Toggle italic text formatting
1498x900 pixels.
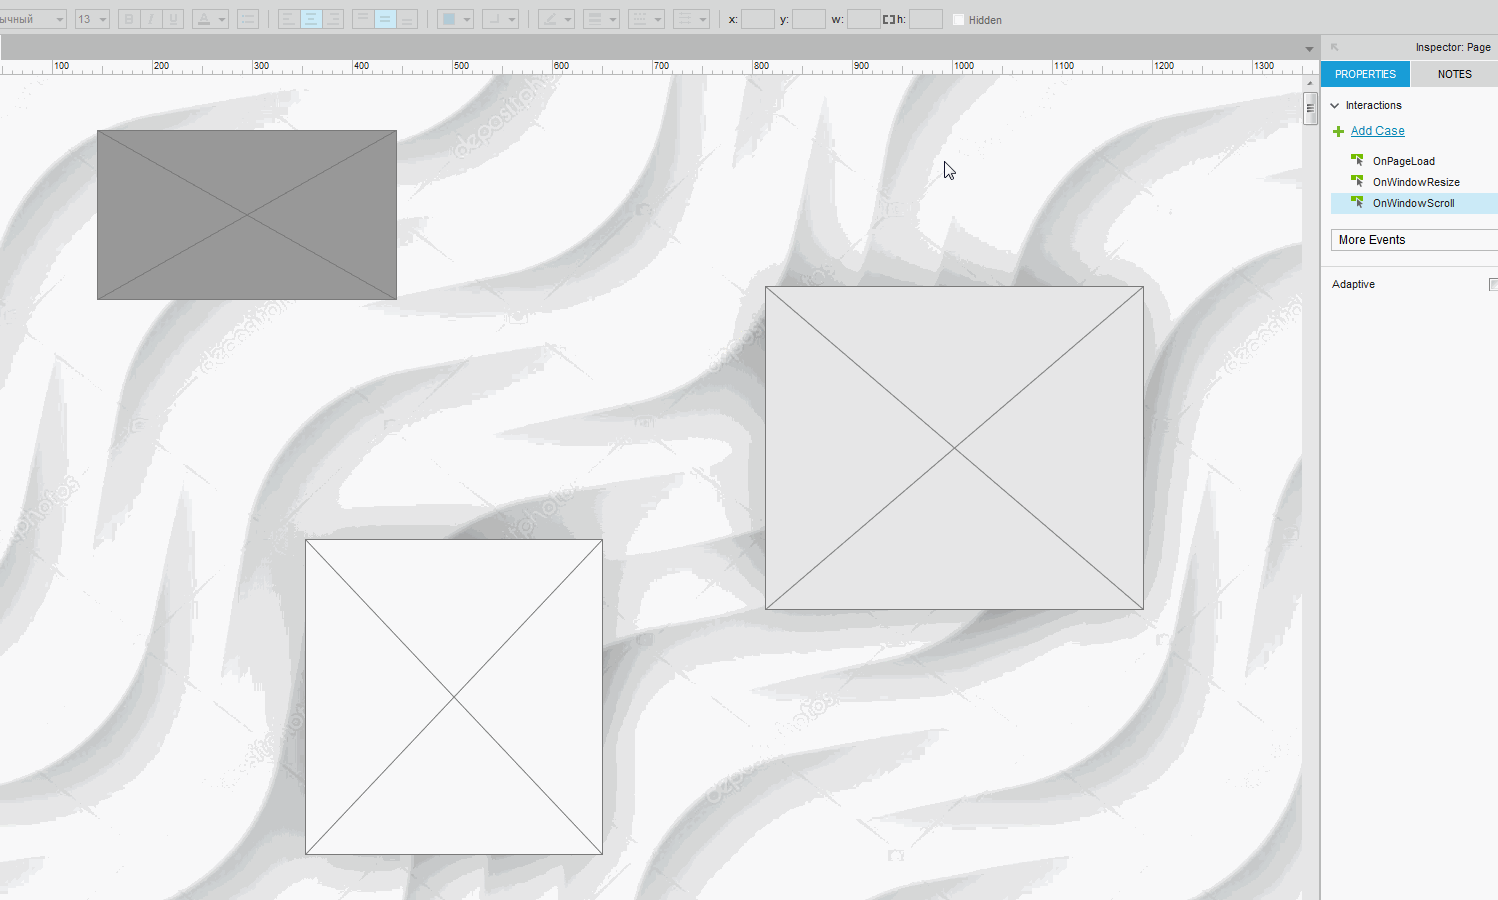click(151, 19)
